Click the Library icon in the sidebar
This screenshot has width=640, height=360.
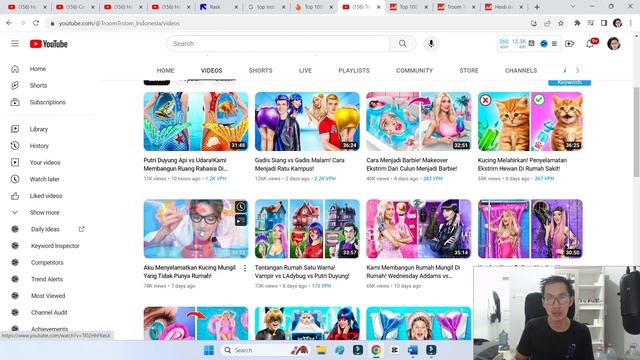15,129
